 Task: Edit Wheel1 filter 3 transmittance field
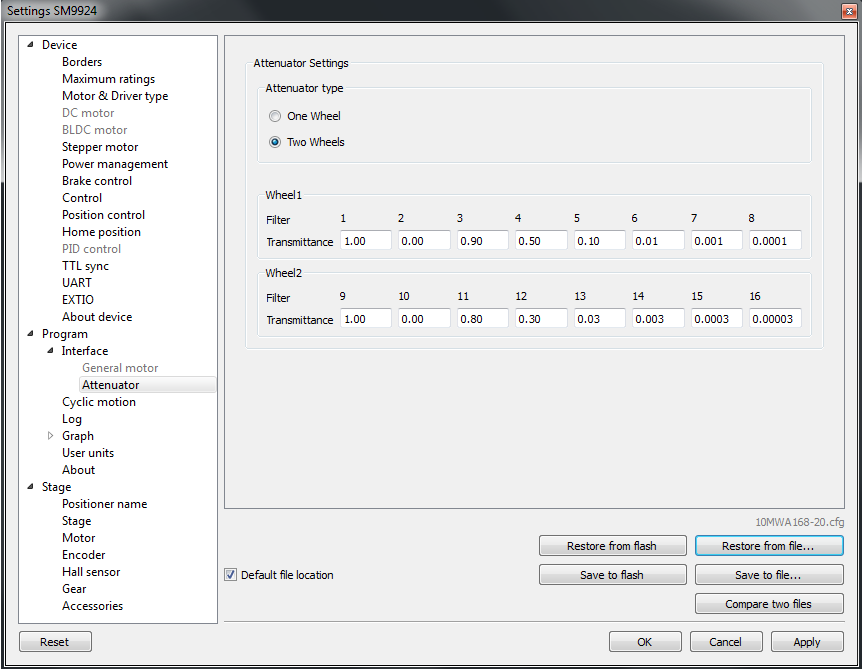click(482, 241)
